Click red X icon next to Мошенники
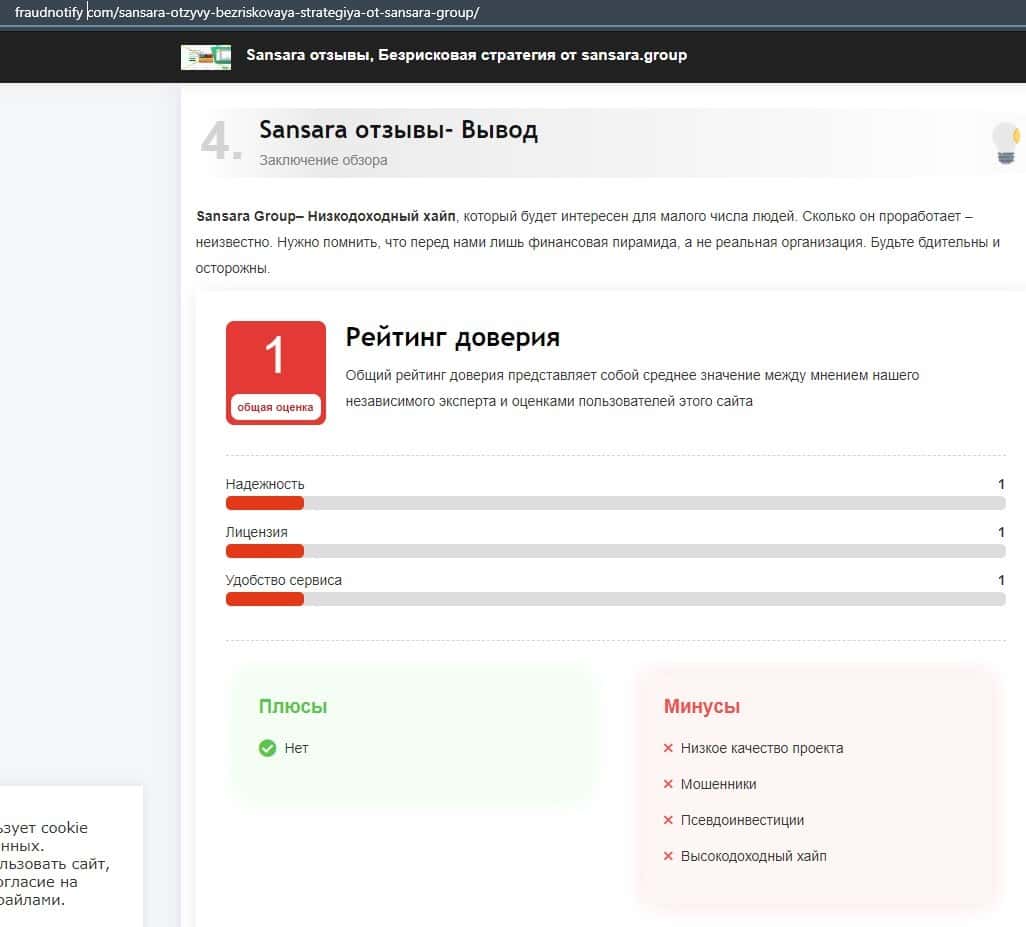Screen dimensions: 1026x927 tap(668, 784)
